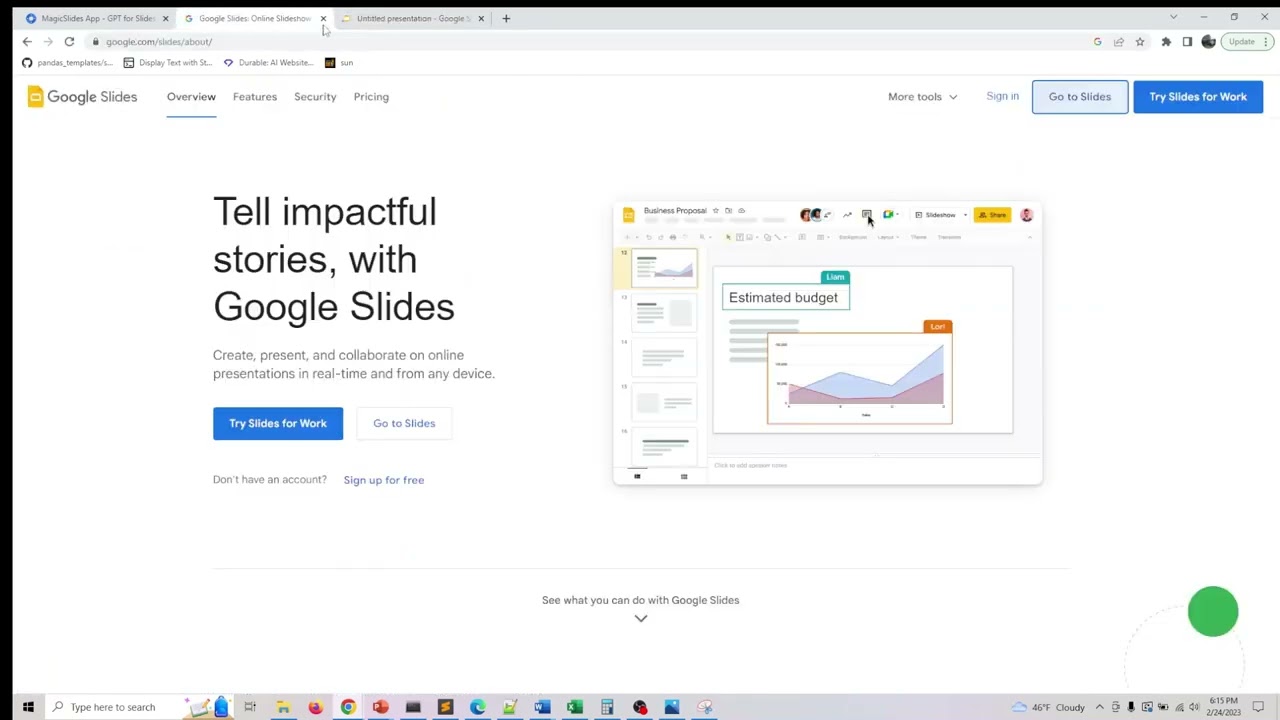Click the Google Slides logo
This screenshot has width=1280, height=720.
[x=82, y=97]
